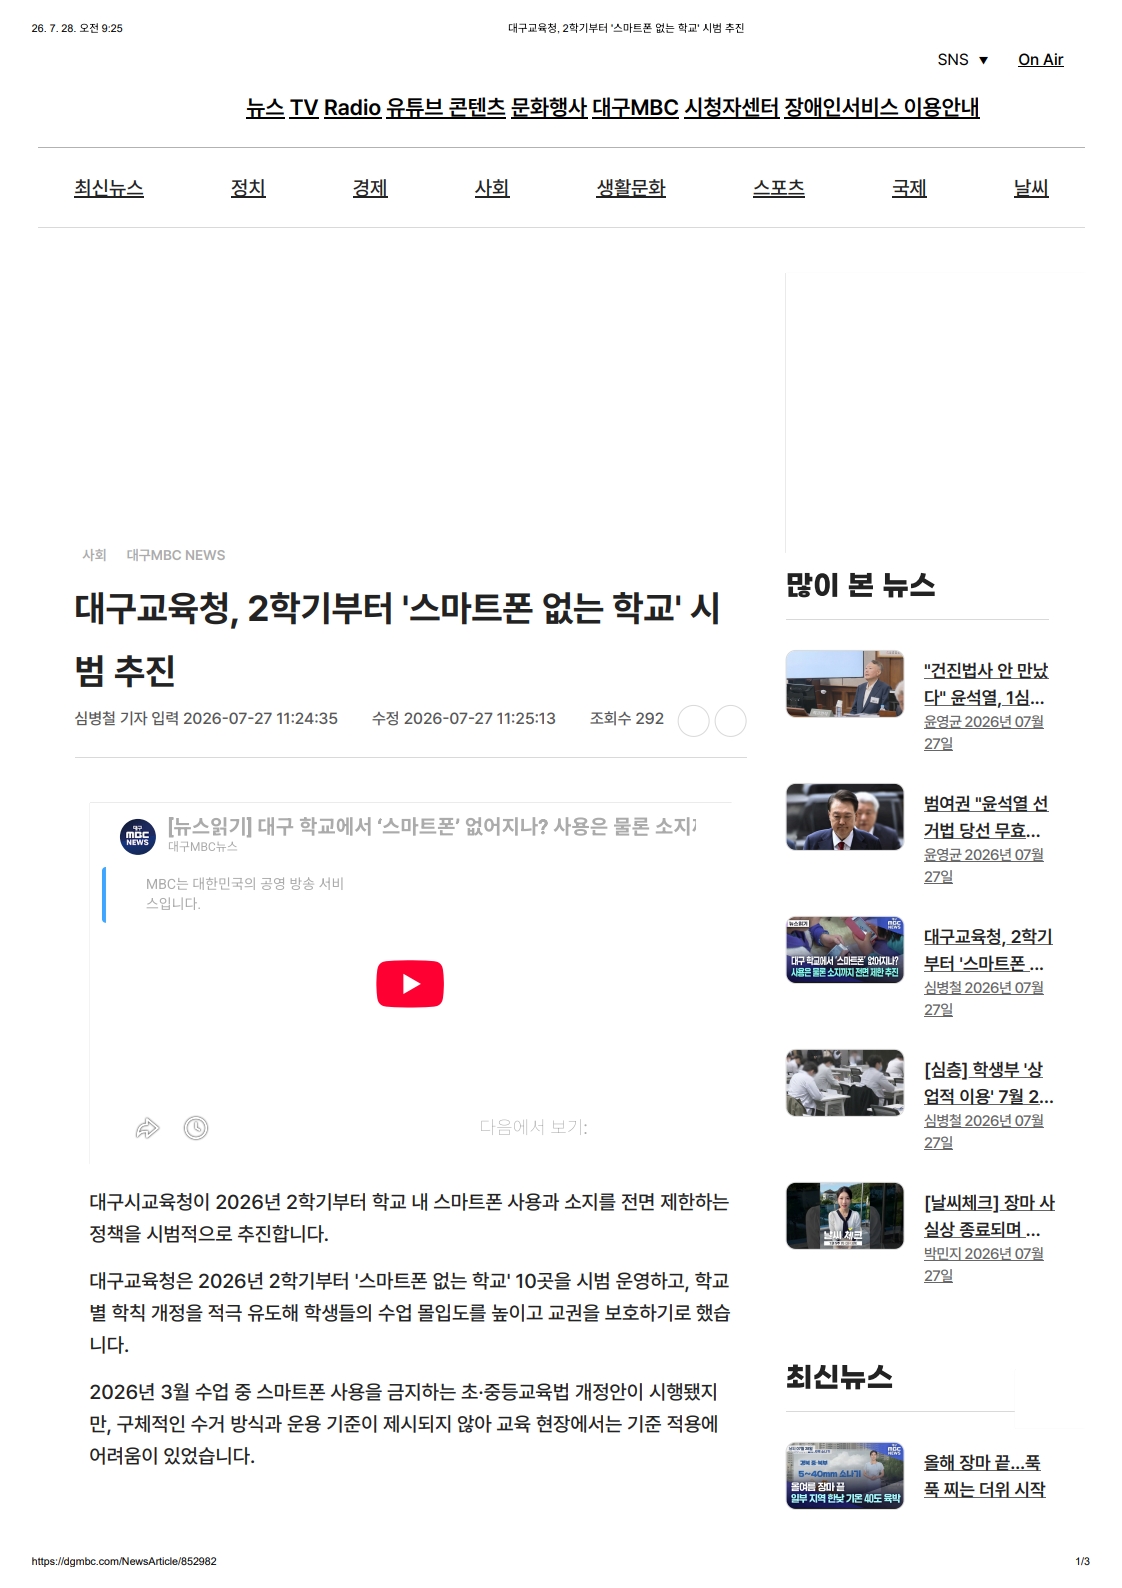Switch to 스포츠 category tab
Screen dimensions: 1122x1588
point(779,188)
